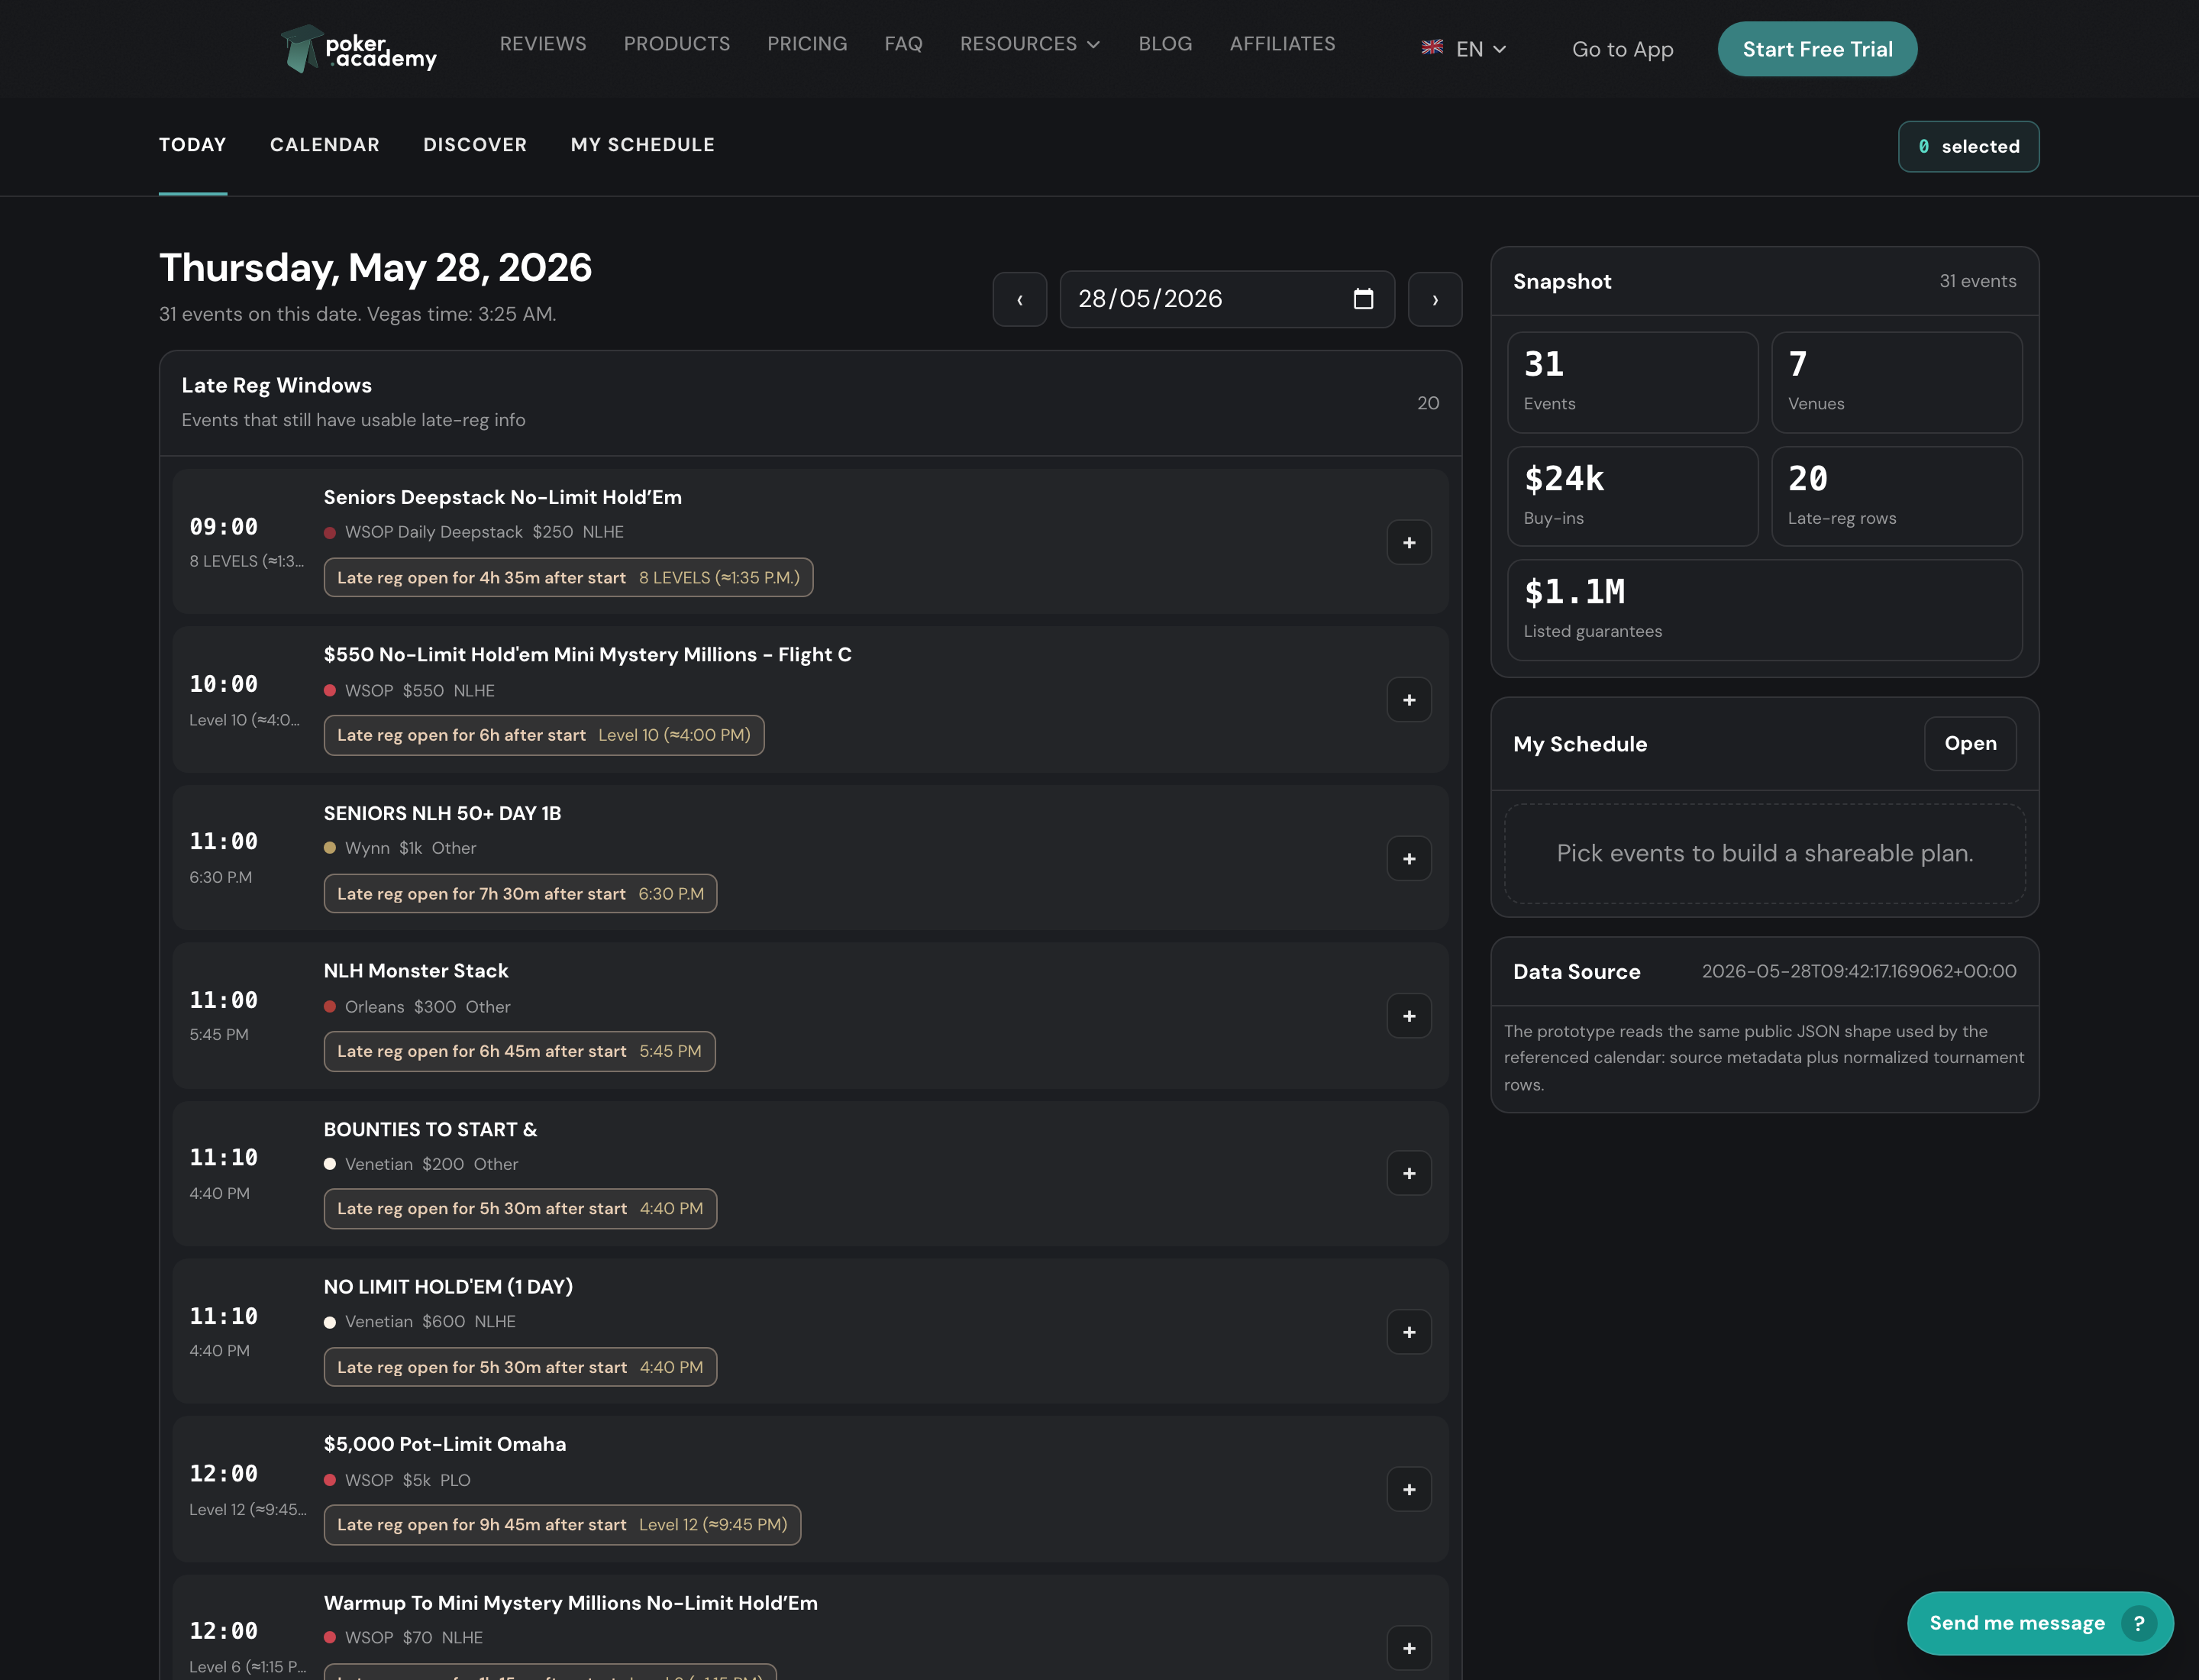This screenshot has width=2199, height=1680.
Task: Add NLH Monster Stack to schedule
Action: coord(1408,1016)
